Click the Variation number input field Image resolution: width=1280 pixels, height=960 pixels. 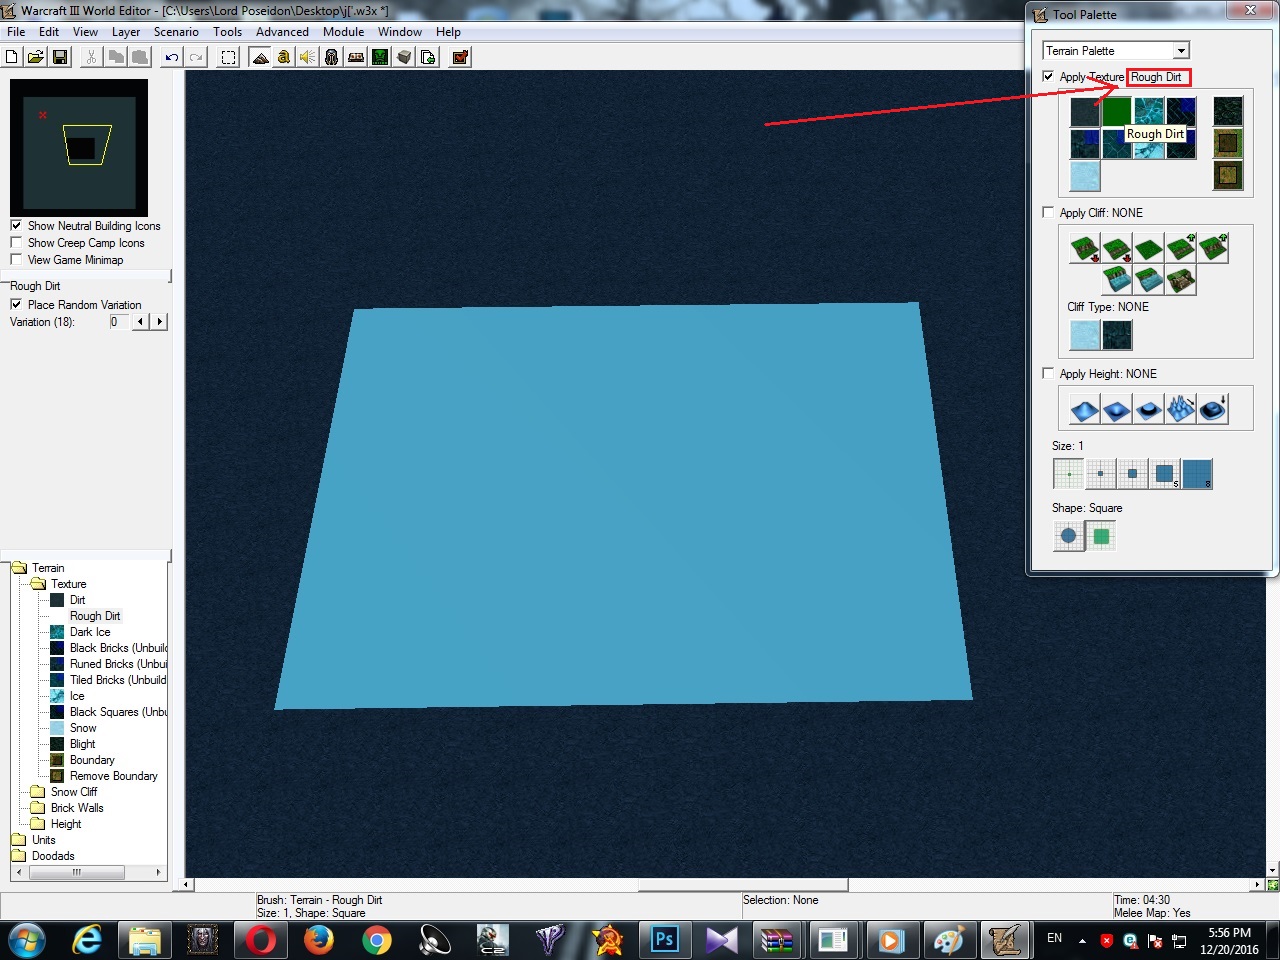point(119,322)
